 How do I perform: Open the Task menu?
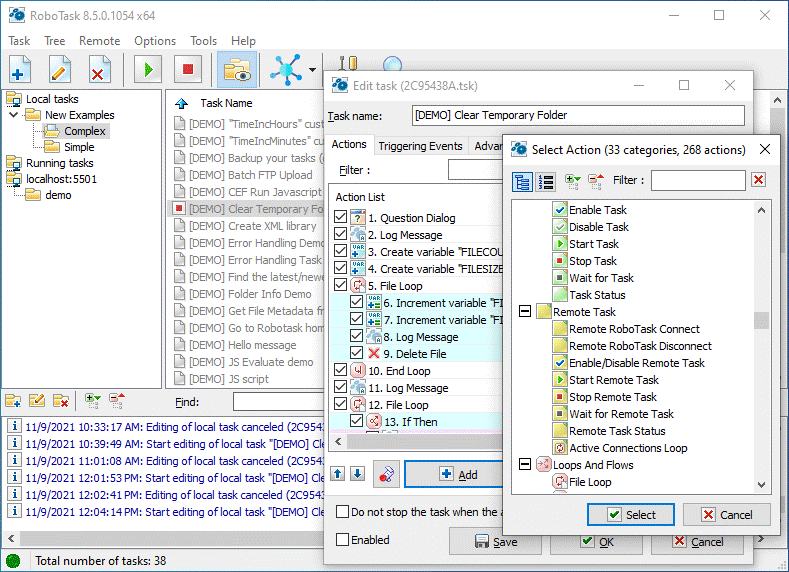(19, 41)
